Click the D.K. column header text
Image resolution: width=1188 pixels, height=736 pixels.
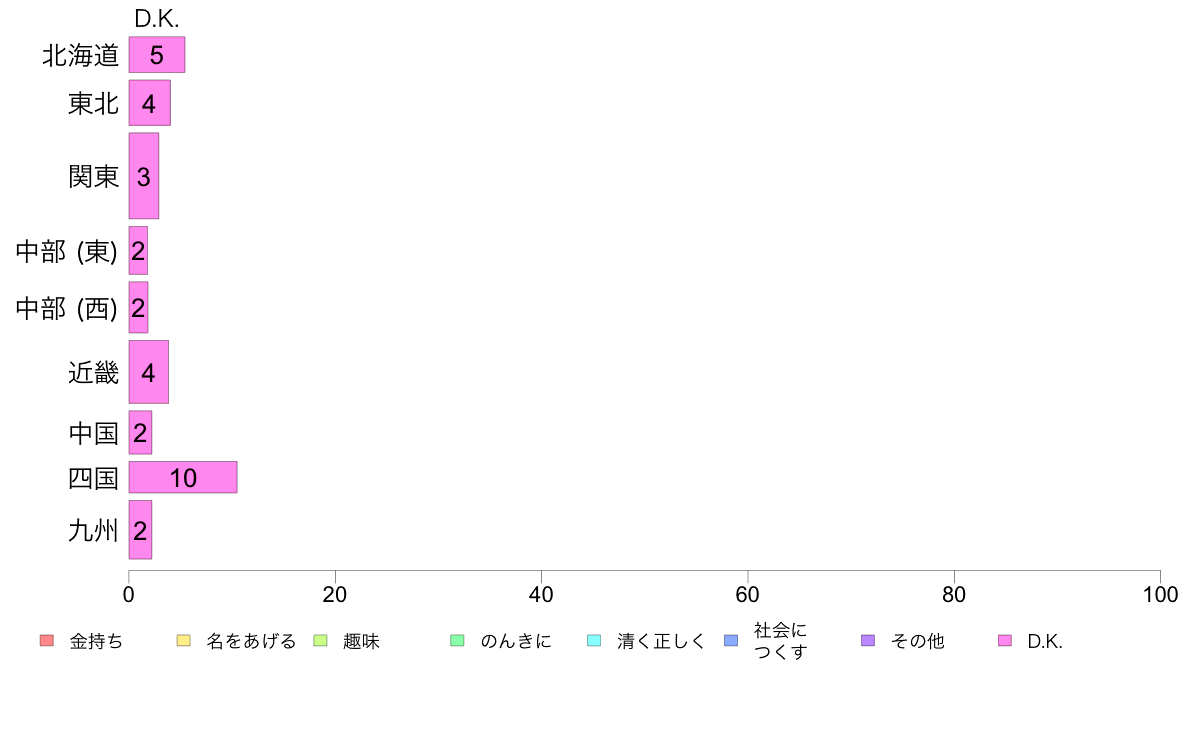click(x=157, y=19)
